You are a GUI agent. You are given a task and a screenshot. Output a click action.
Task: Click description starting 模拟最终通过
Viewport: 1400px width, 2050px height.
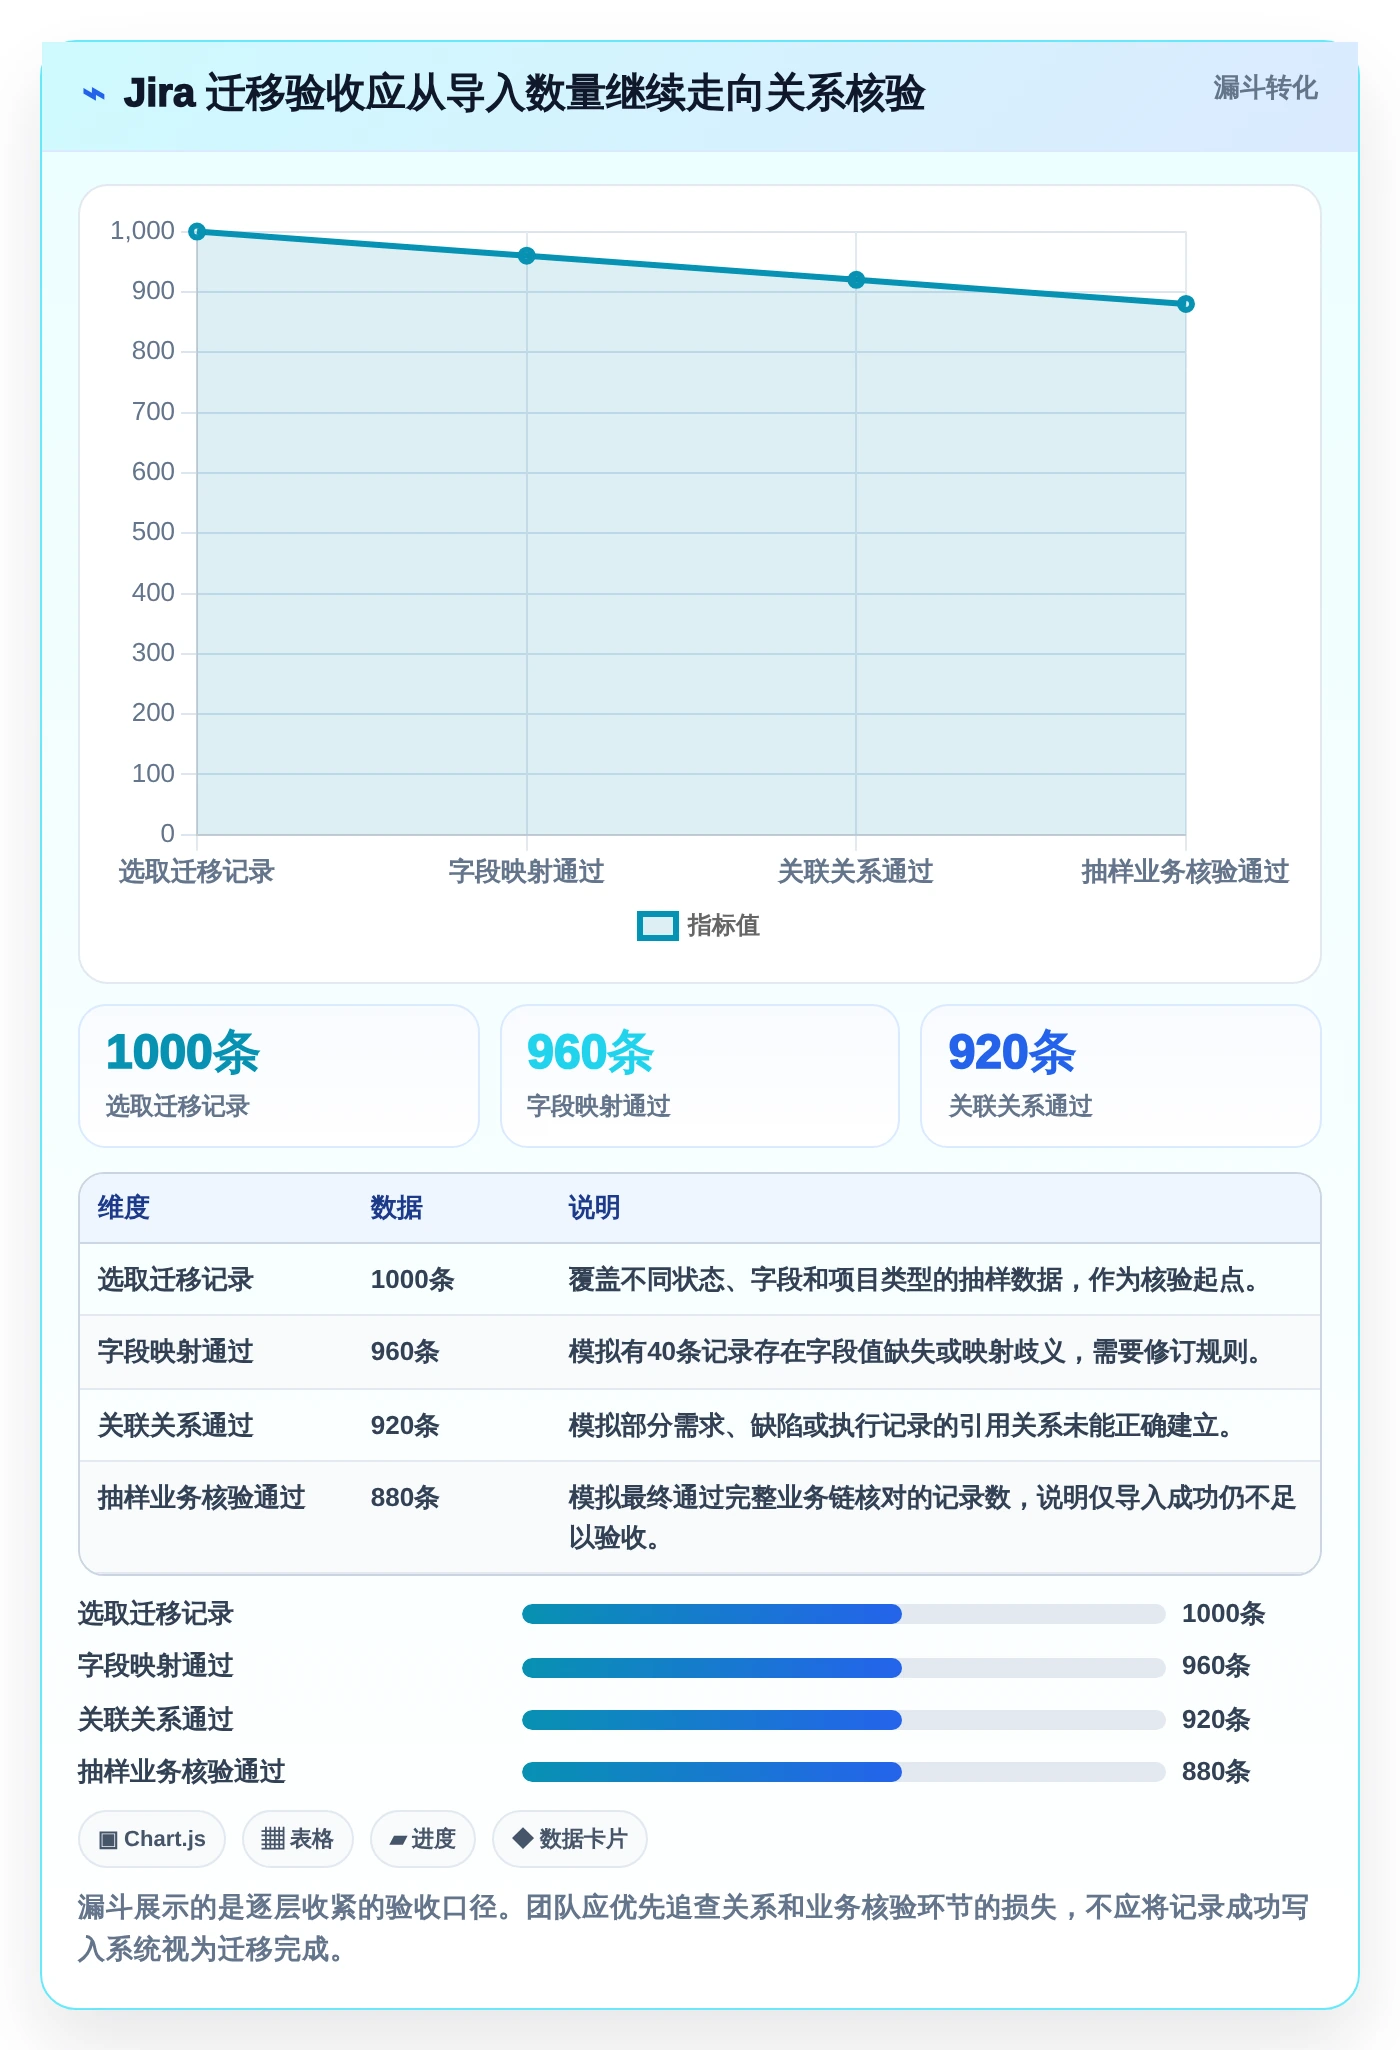click(932, 1518)
